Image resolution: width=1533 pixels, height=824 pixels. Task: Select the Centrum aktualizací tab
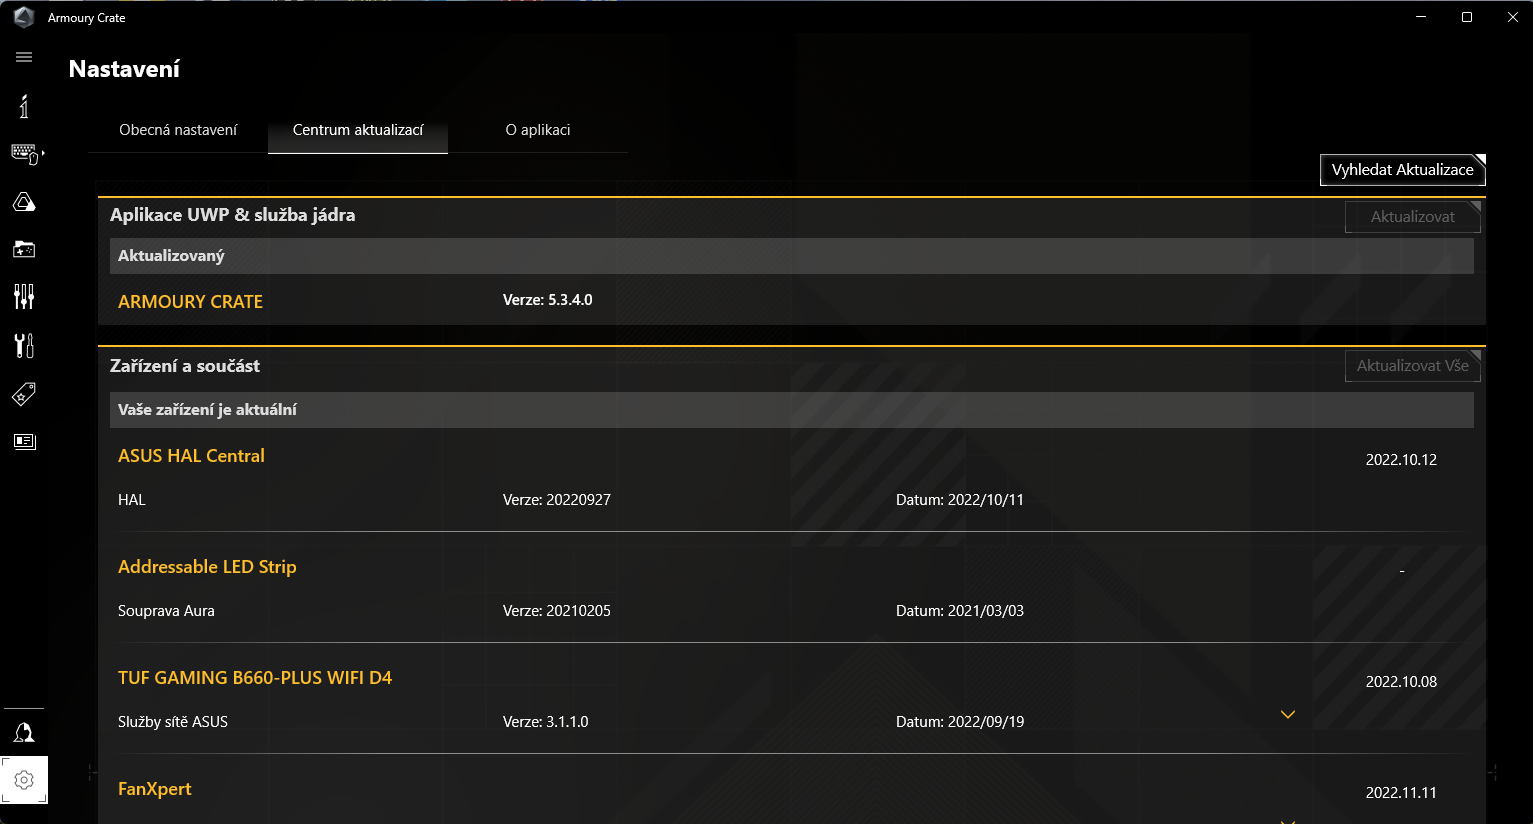pos(358,130)
